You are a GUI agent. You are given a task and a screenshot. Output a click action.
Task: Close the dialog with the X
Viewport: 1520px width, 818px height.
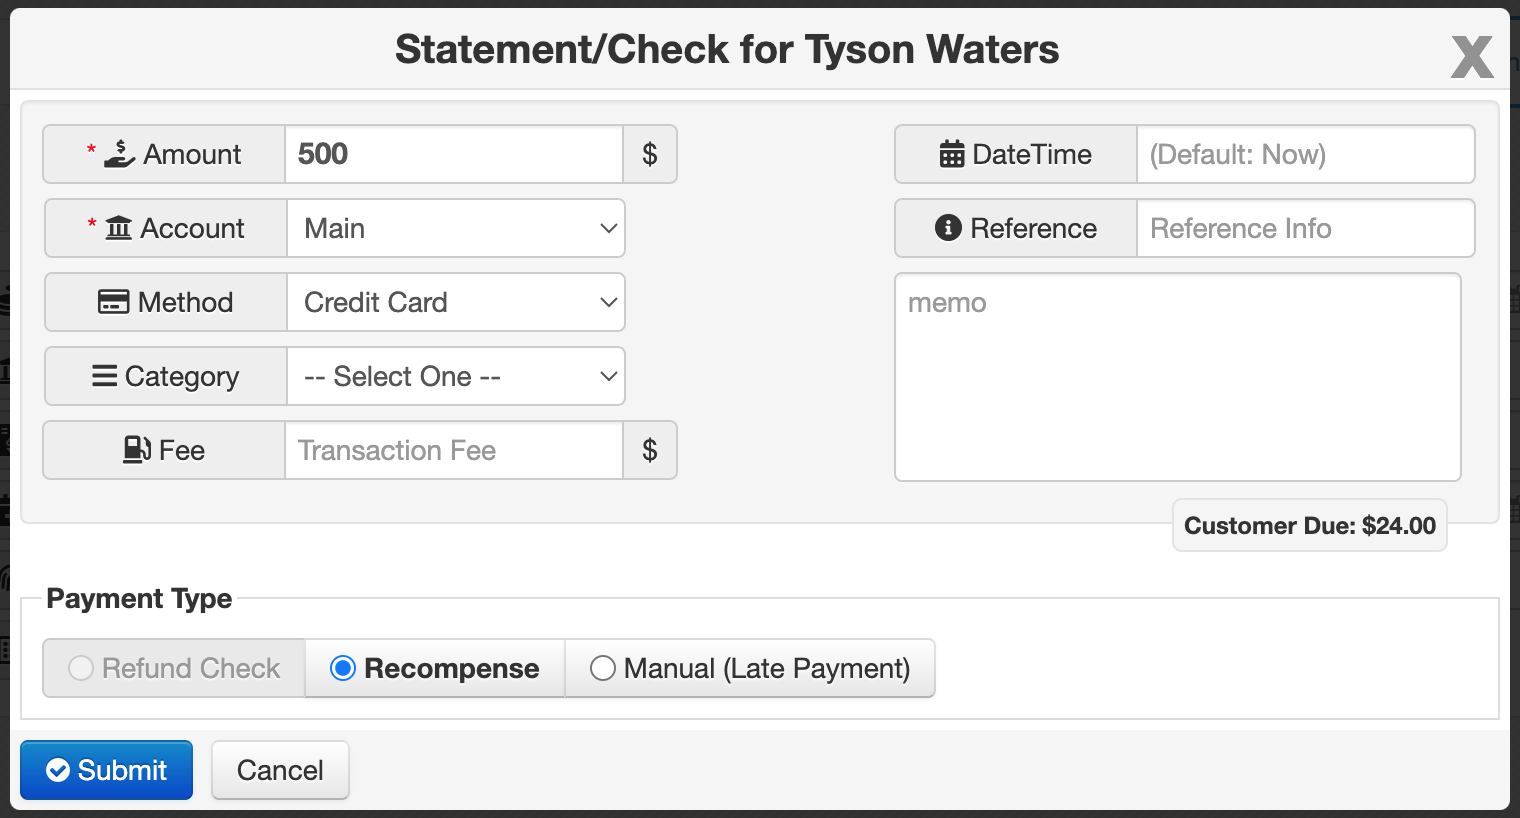(x=1472, y=56)
